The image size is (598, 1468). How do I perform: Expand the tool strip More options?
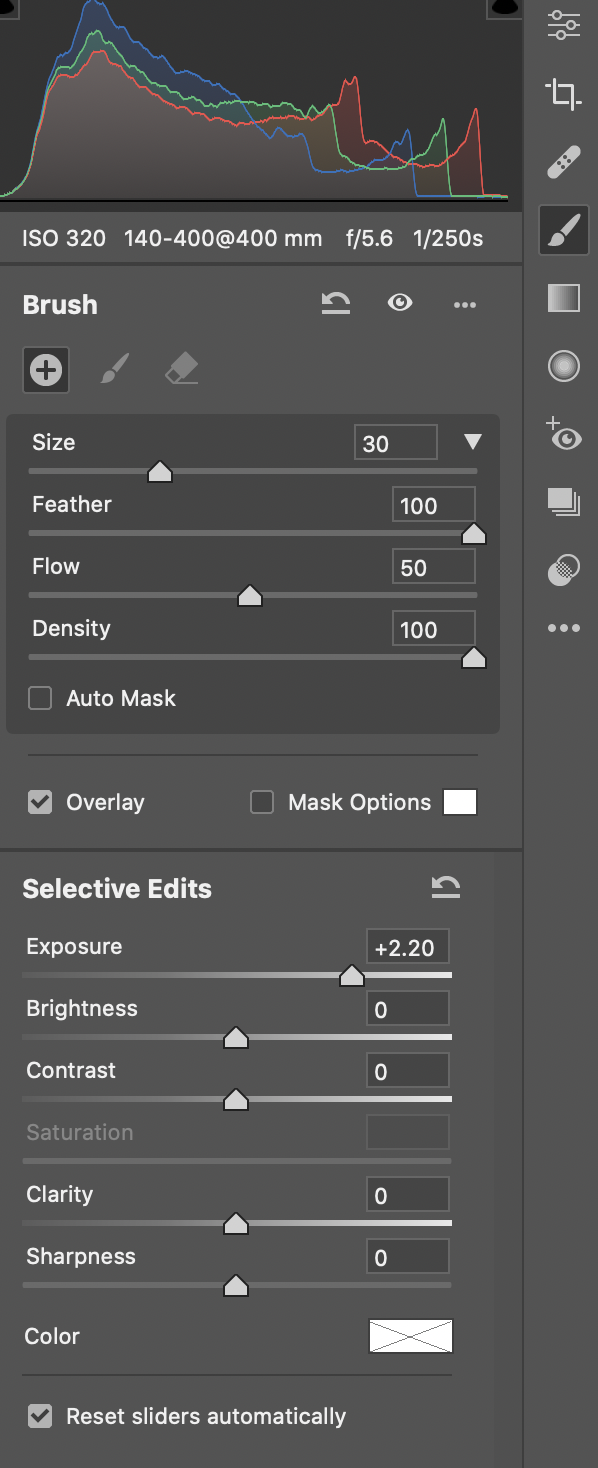[563, 628]
